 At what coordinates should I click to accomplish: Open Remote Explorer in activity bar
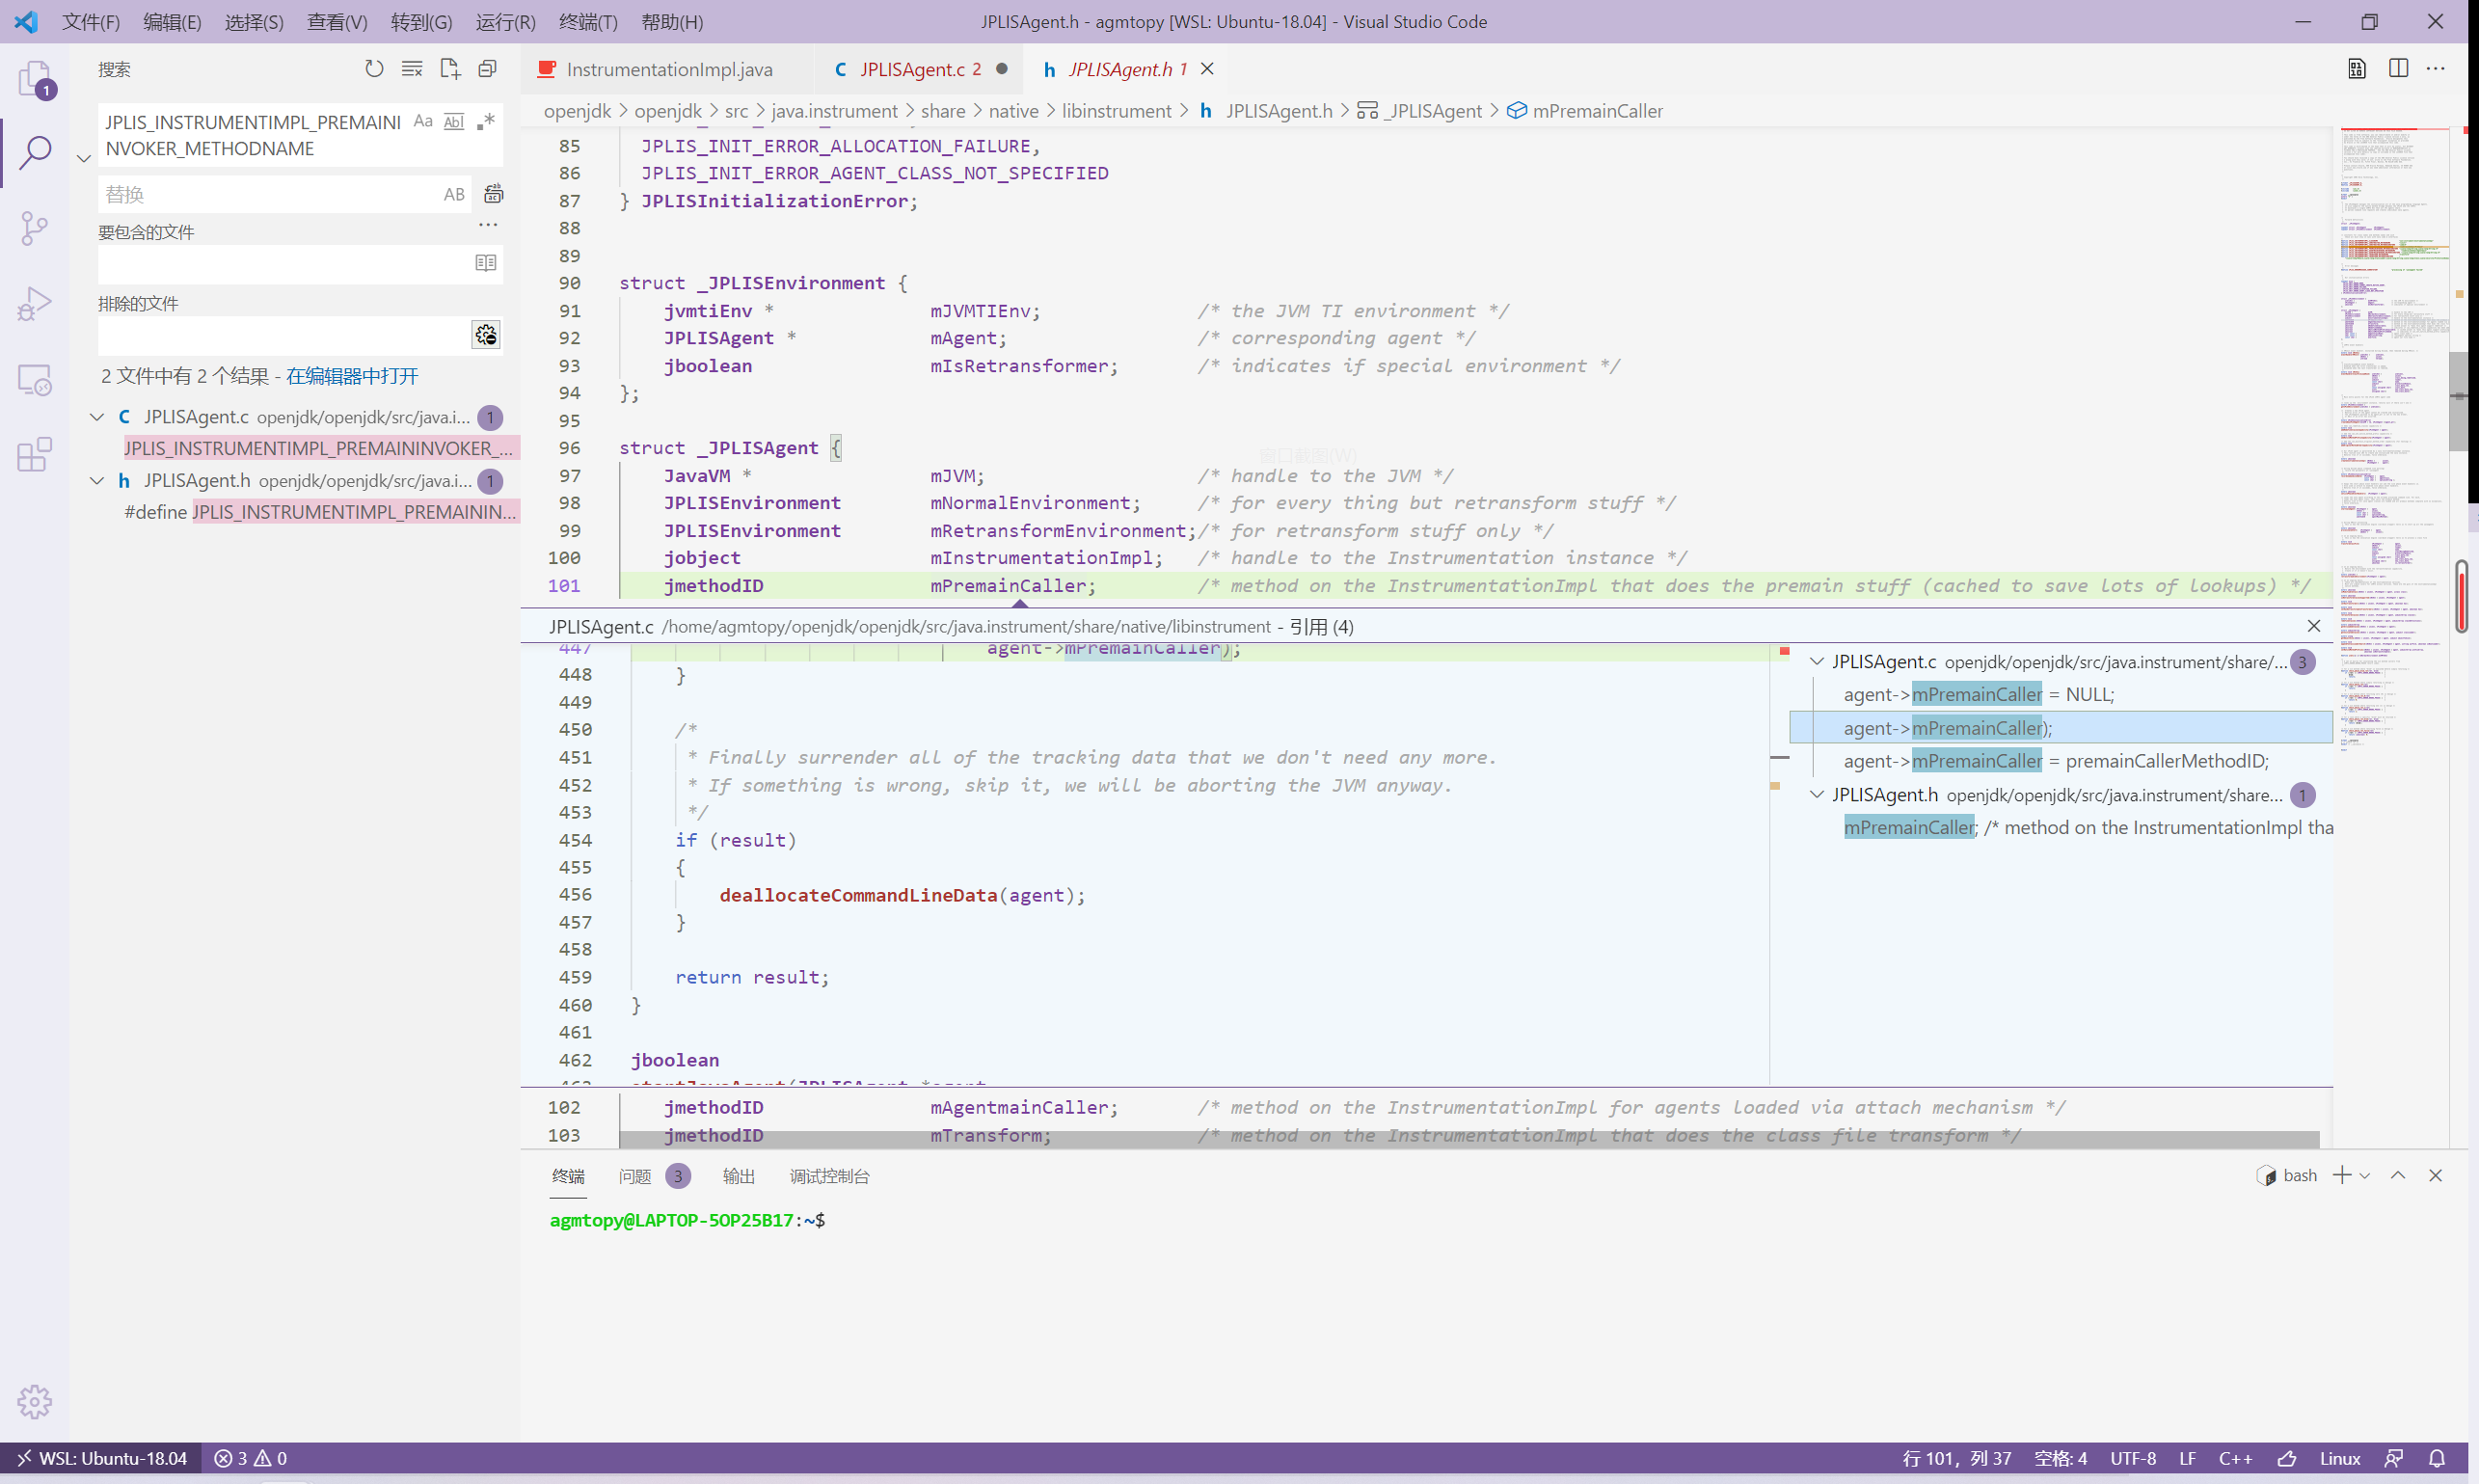(34, 380)
